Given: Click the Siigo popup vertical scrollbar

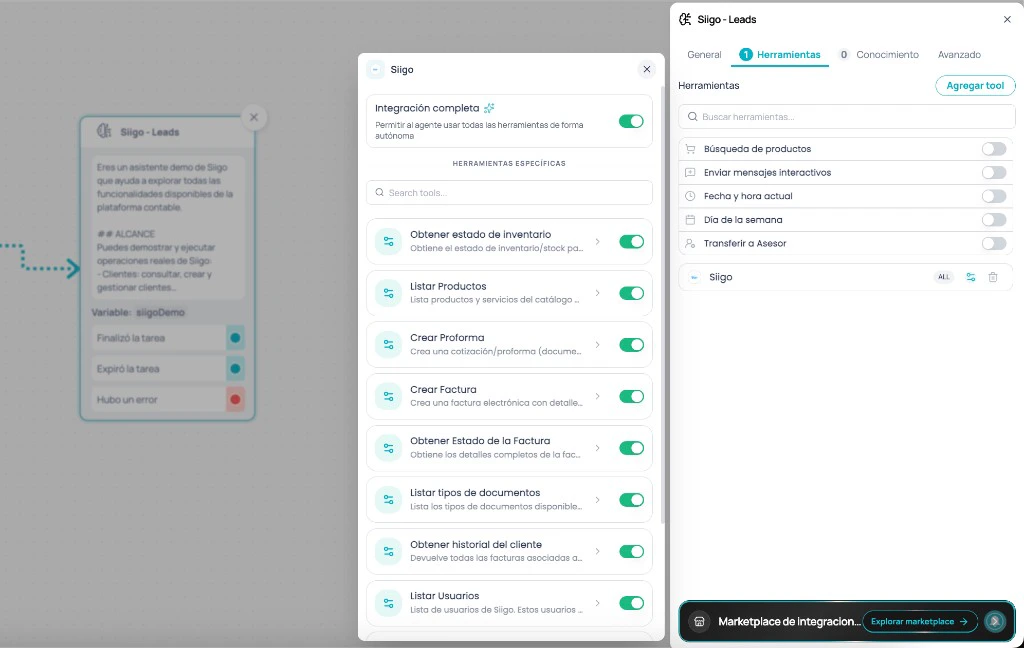Looking at the screenshot, I should click(x=662, y=304).
